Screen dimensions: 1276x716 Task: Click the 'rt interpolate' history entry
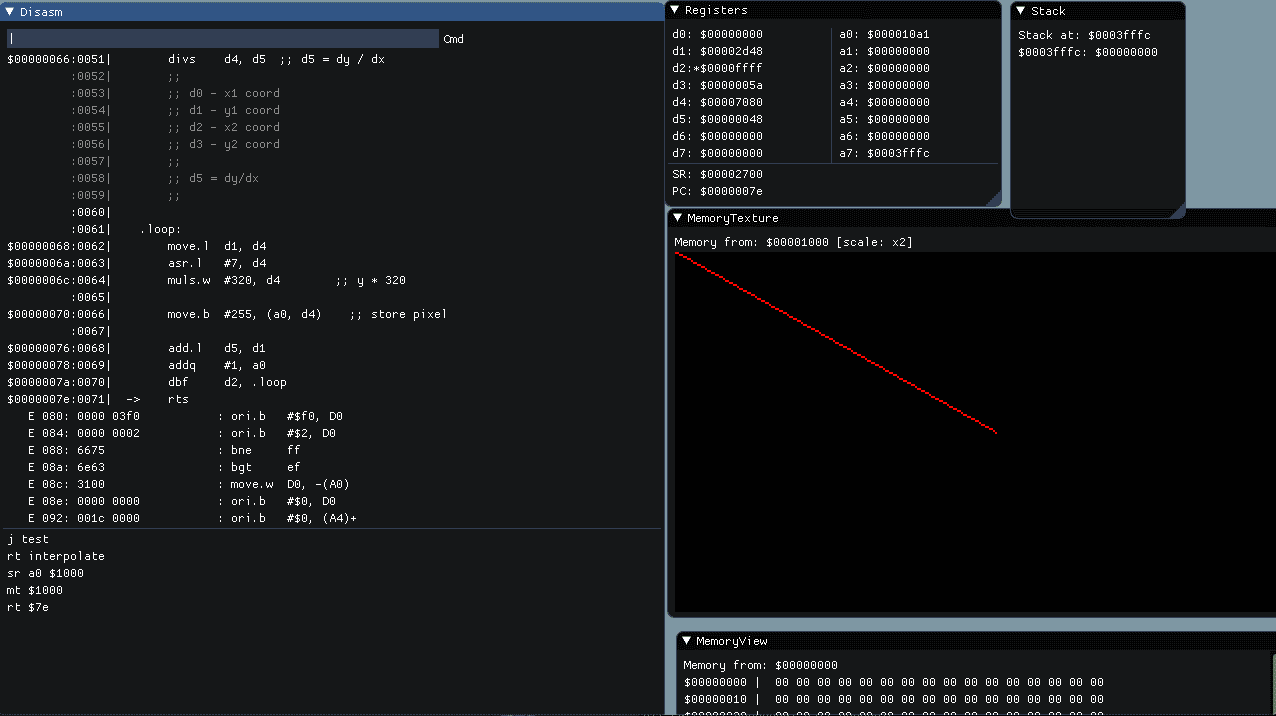[x=56, y=556]
